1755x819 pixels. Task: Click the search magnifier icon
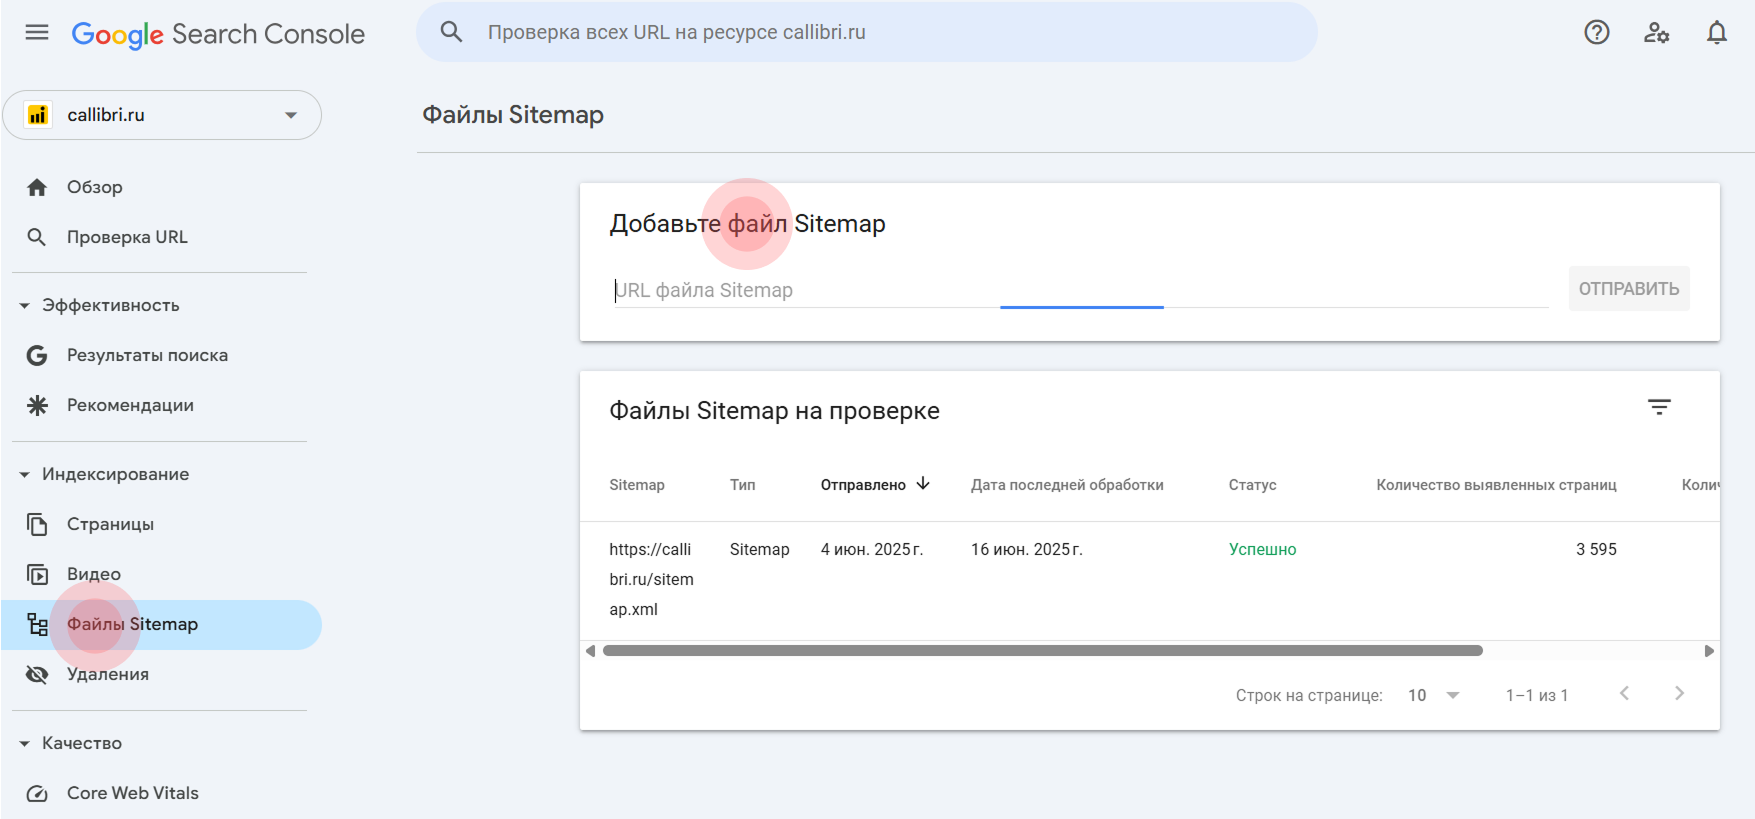click(x=452, y=32)
